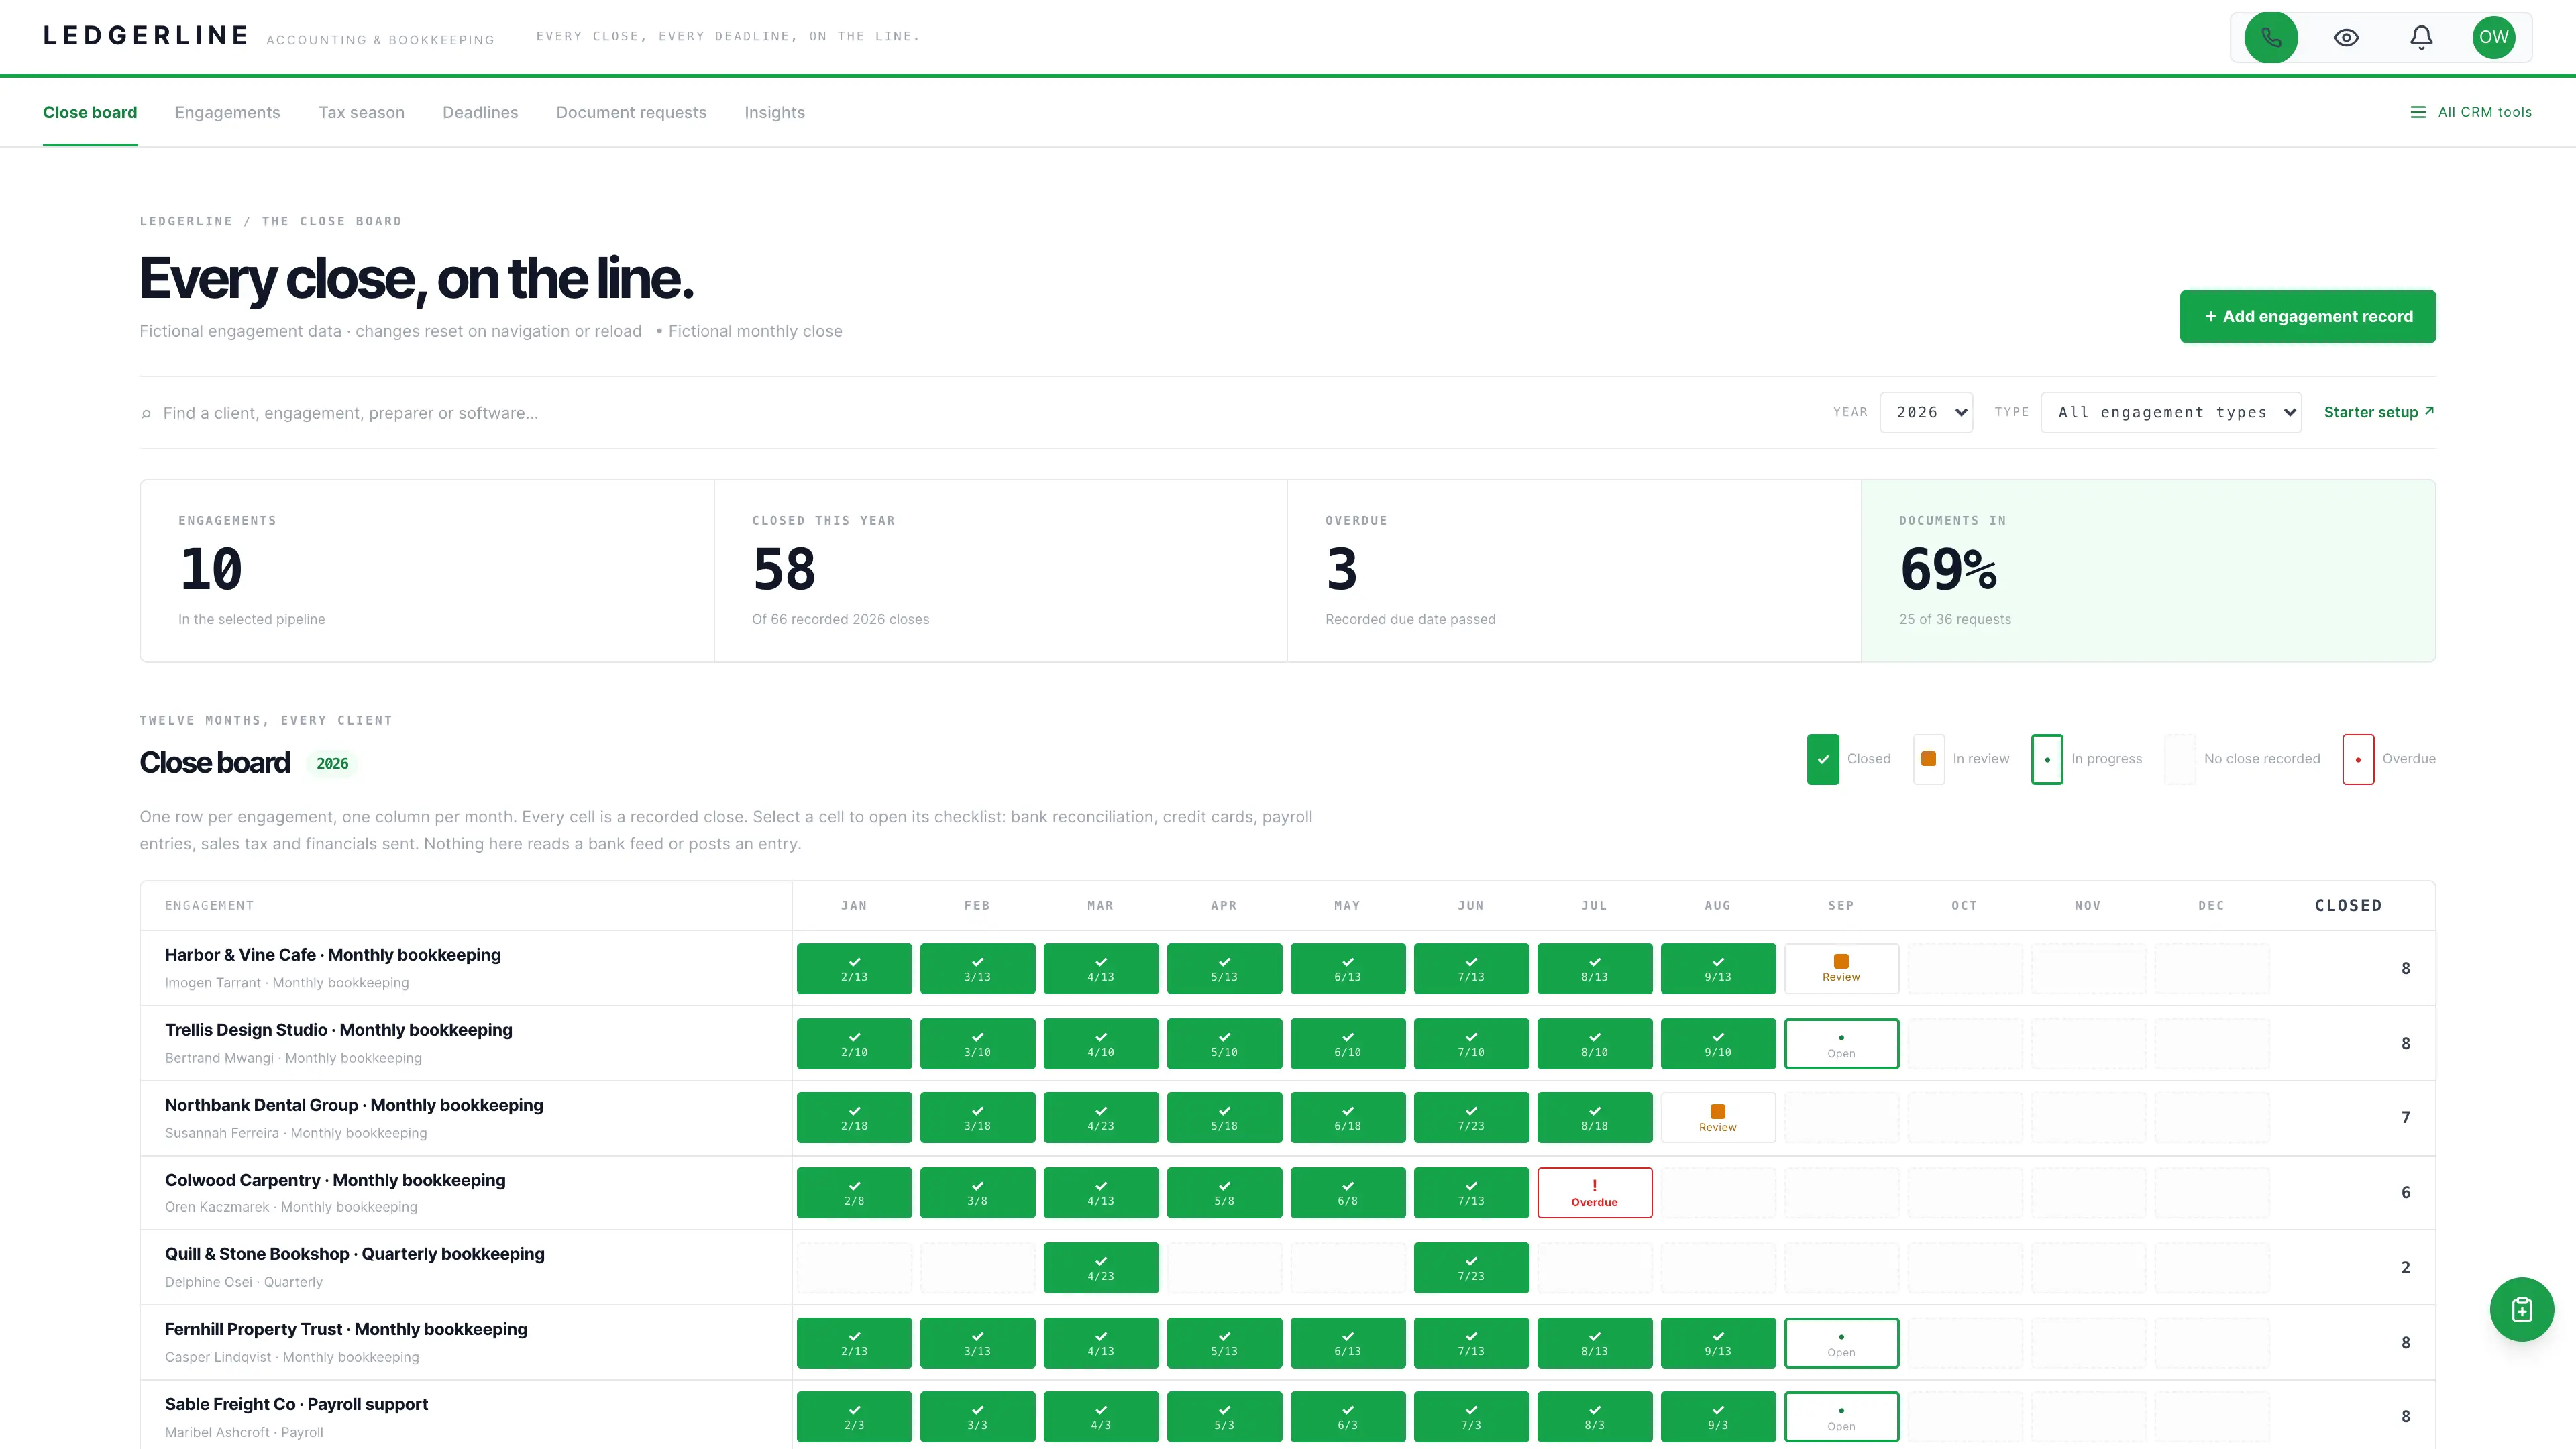Open All CRM tools hamburger menu
2576x1449 pixels.
pyautogui.click(x=2471, y=112)
